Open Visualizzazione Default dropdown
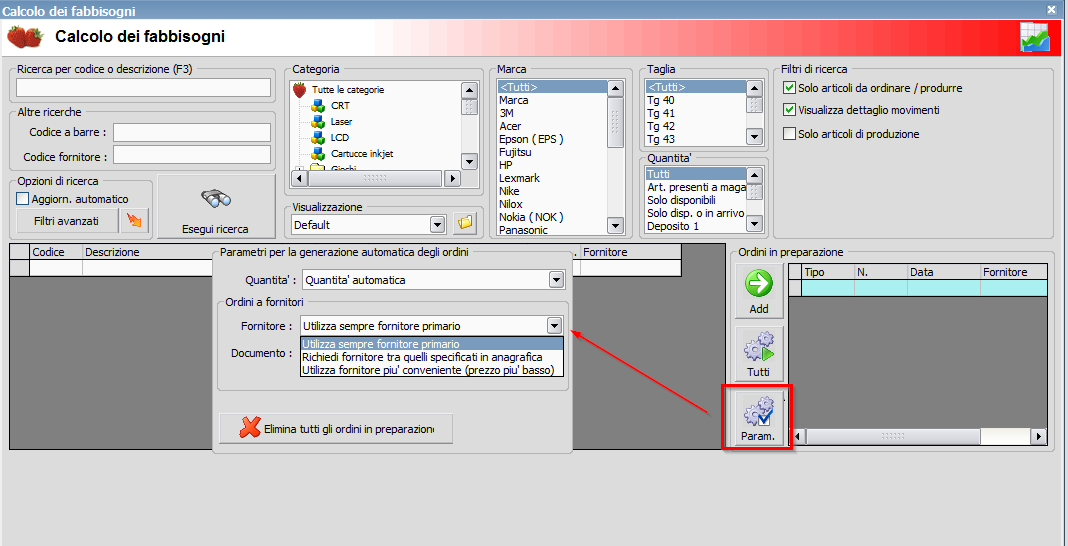1068x546 pixels. point(437,224)
